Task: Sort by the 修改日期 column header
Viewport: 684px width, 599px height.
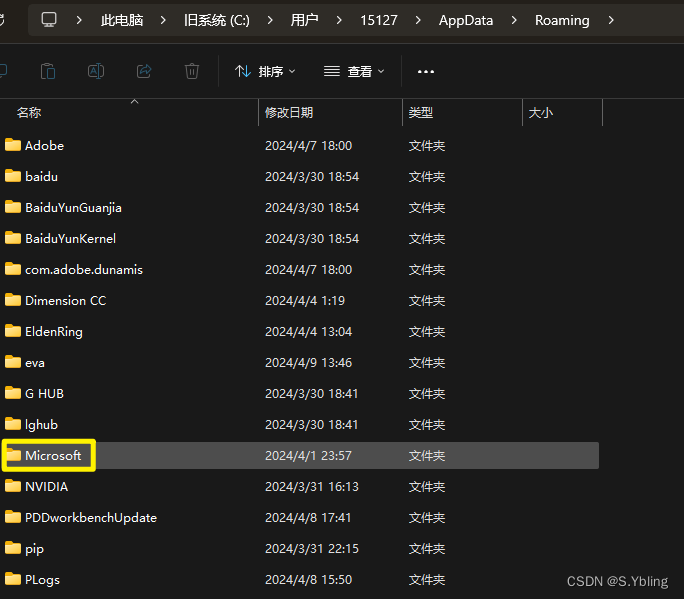Action: point(289,113)
